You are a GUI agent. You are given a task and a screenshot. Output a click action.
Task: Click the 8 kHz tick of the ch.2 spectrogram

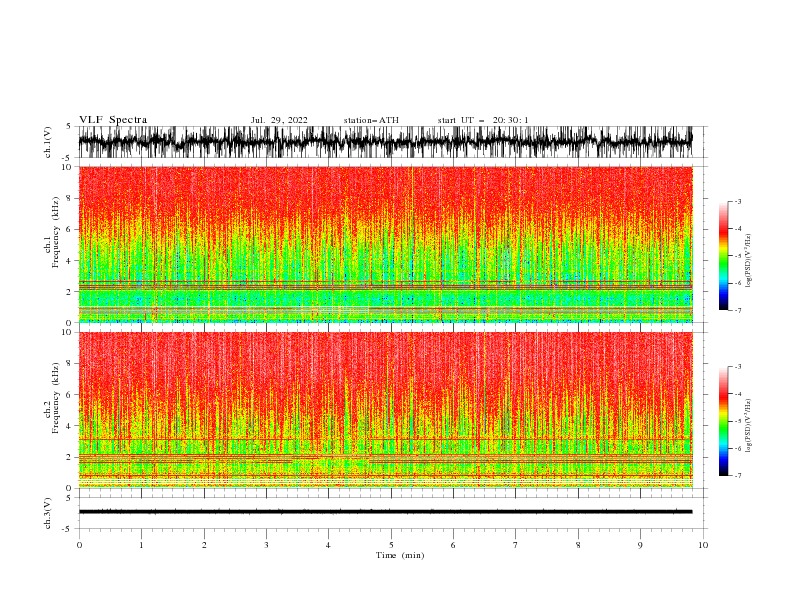[x=69, y=364]
